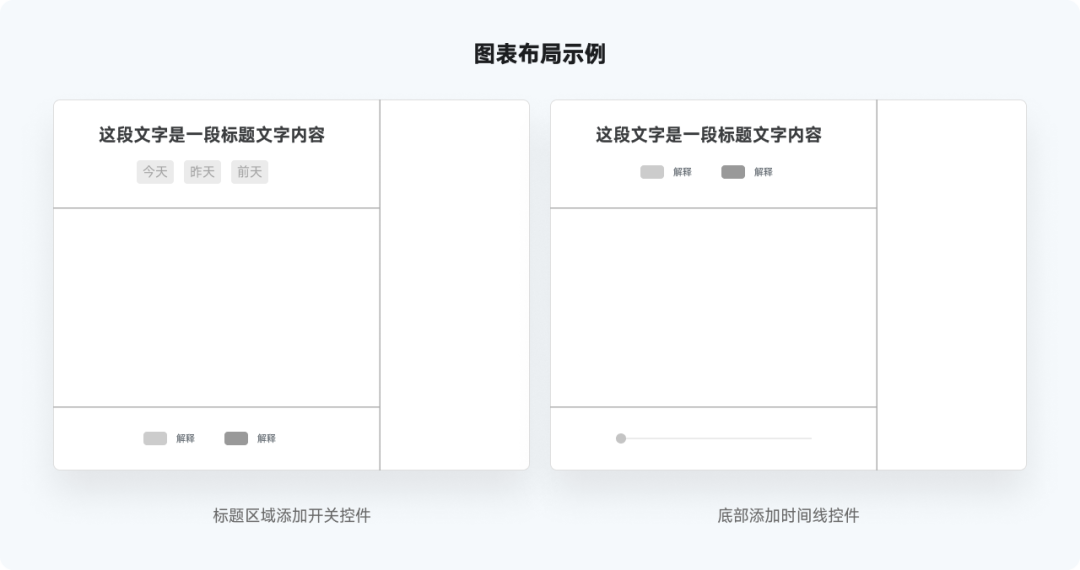The height and width of the screenshot is (570, 1080).
Task: Enable the 前天 toggle option
Action: (x=249, y=172)
